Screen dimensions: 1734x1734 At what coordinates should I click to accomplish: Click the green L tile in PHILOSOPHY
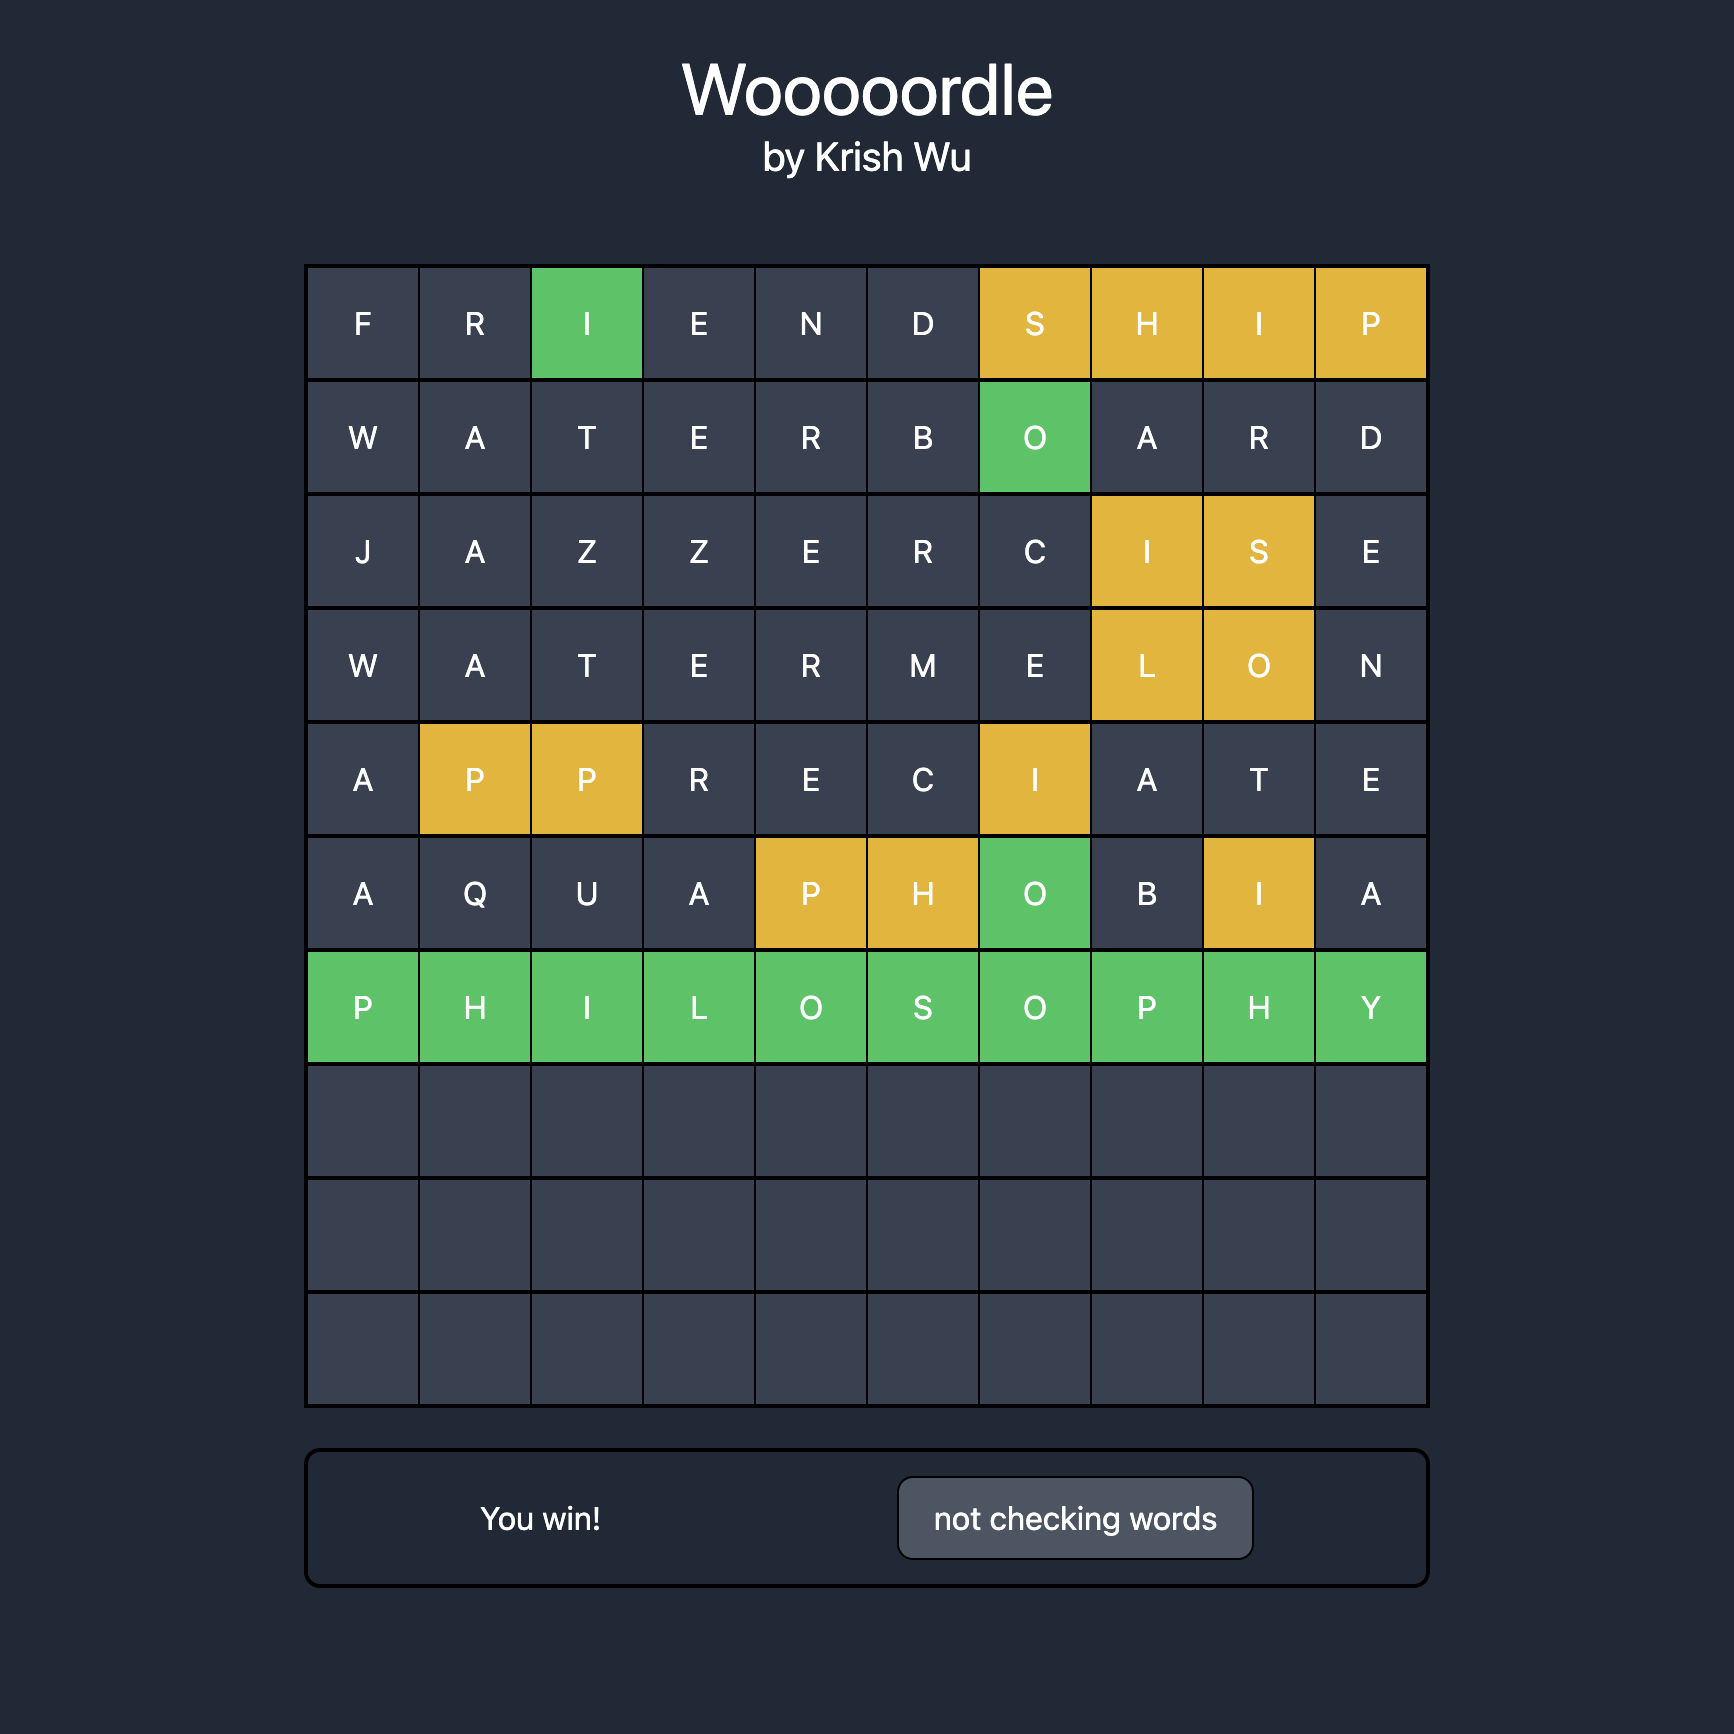(x=699, y=1007)
